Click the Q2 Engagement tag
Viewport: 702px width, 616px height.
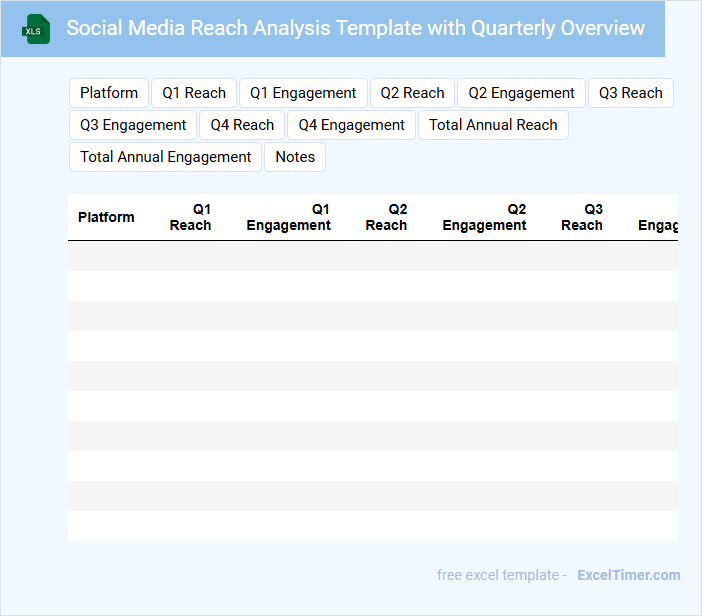tap(521, 93)
